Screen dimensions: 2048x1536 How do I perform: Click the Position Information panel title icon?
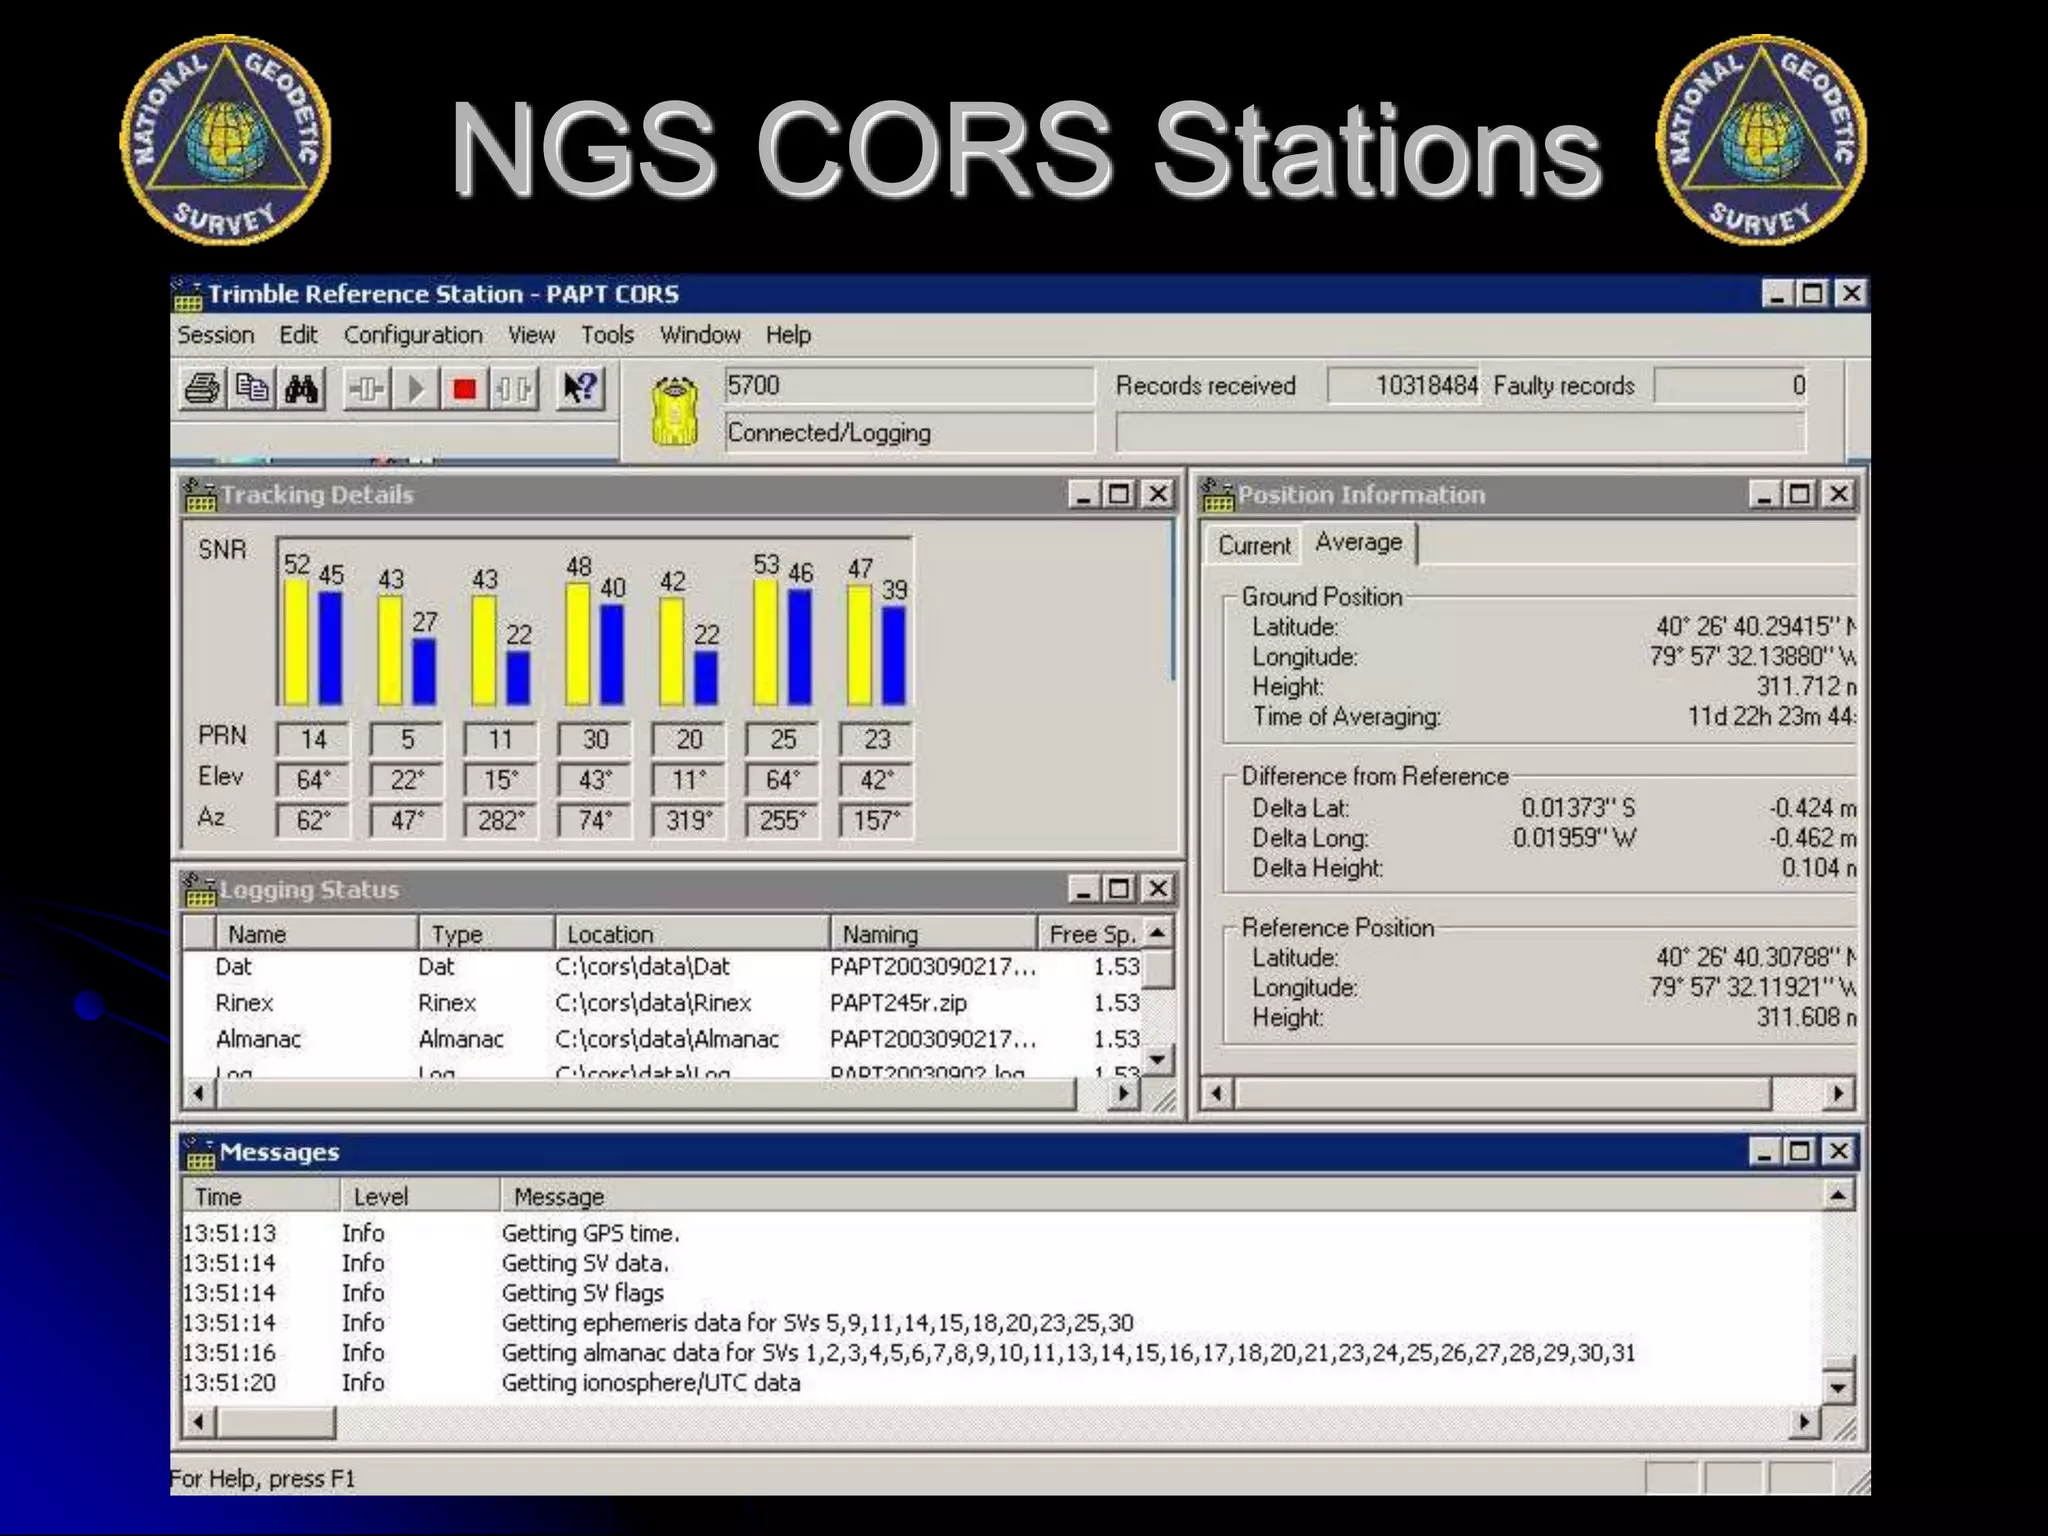pyautogui.click(x=1217, y=494)
